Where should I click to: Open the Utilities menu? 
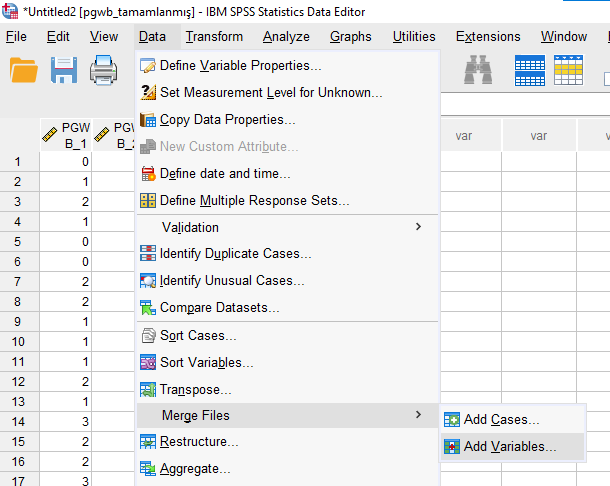(414, 37)
